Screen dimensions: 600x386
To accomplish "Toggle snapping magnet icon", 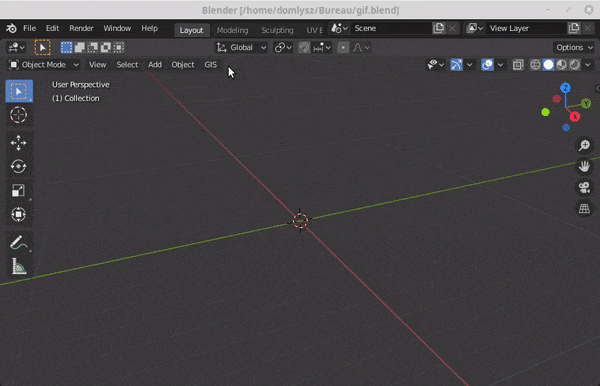I will [304, 47].
